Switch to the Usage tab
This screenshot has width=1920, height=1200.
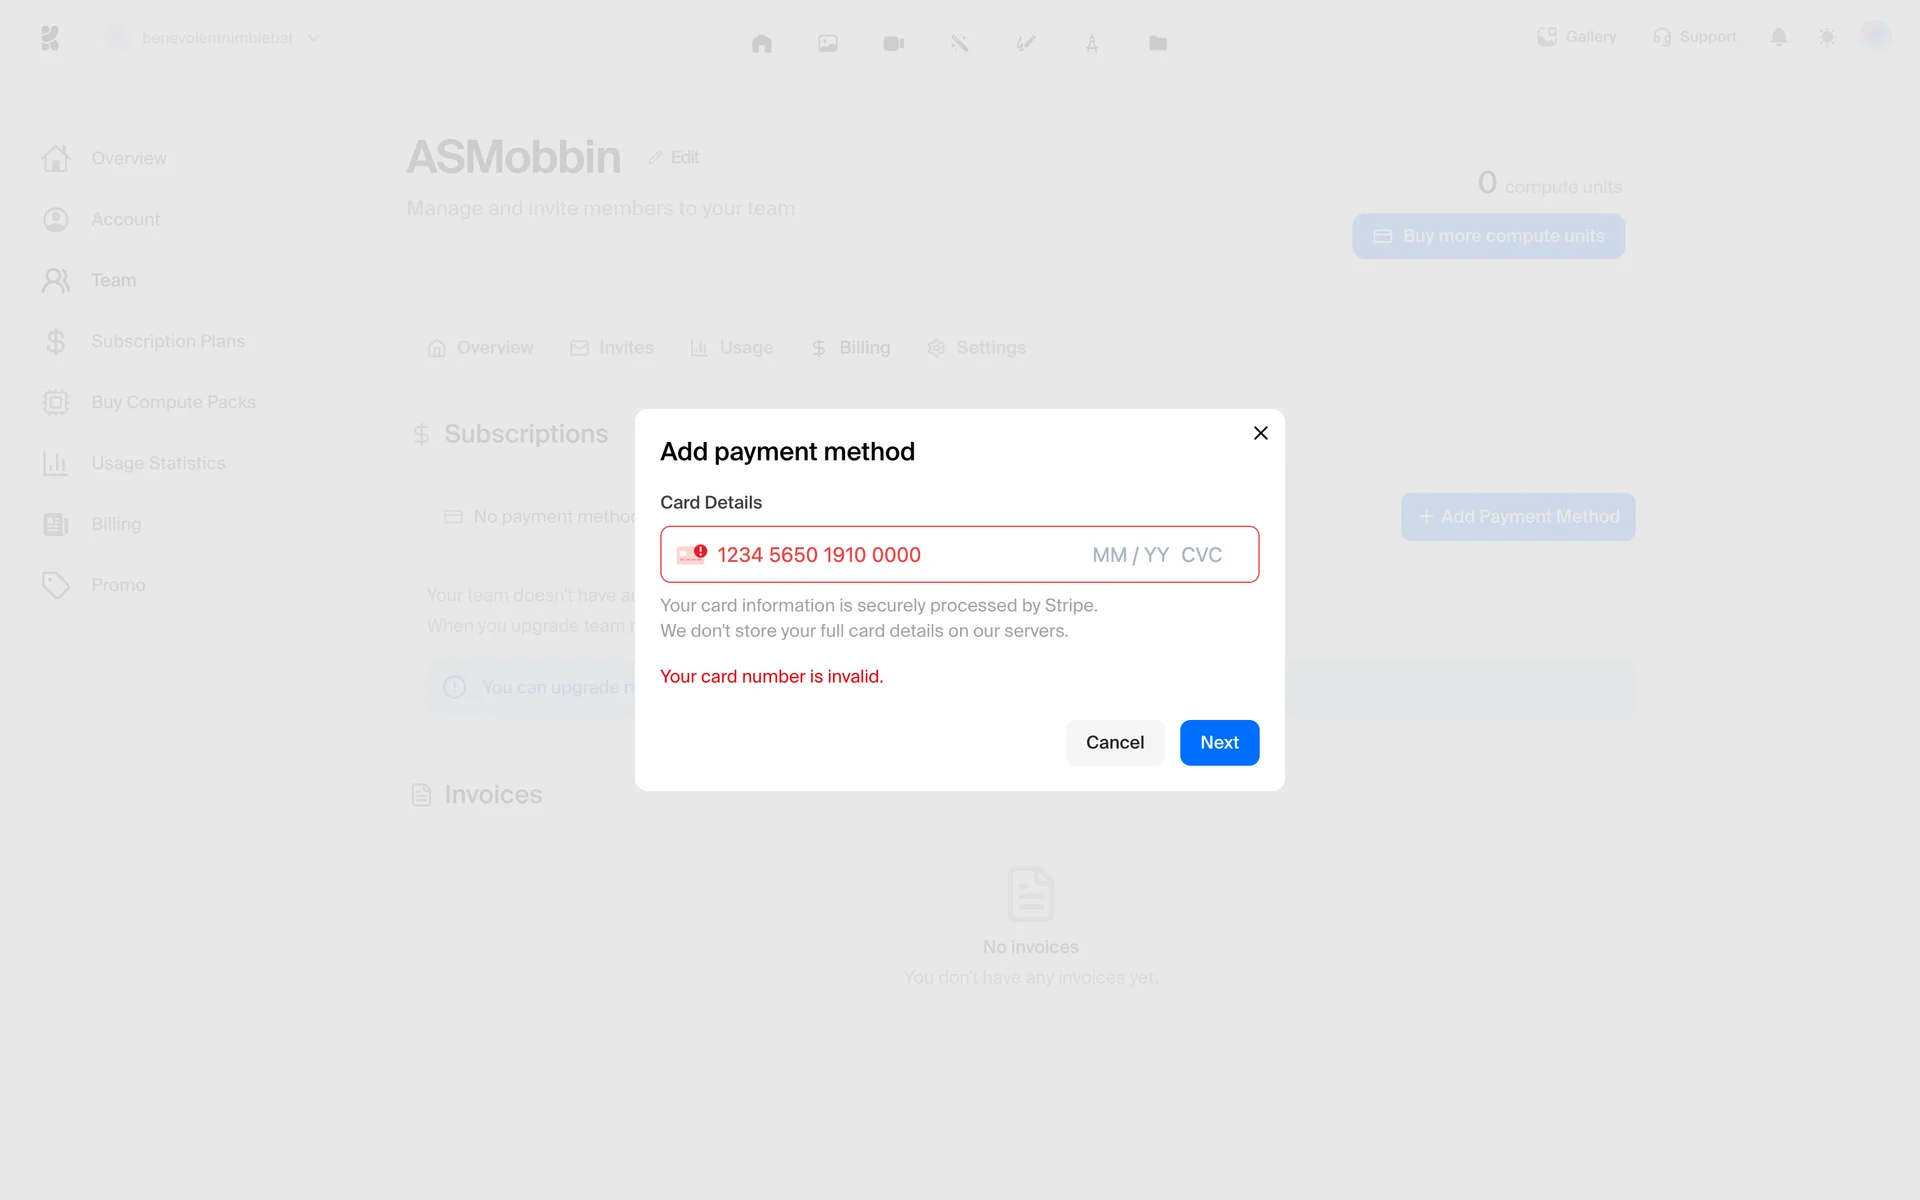732,348
